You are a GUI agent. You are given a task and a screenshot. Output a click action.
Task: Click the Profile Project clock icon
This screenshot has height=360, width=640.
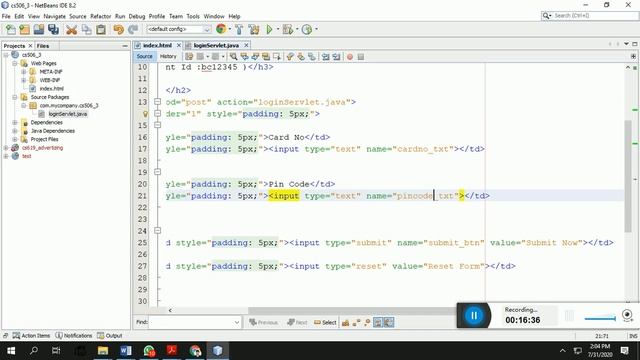[307, 29]
